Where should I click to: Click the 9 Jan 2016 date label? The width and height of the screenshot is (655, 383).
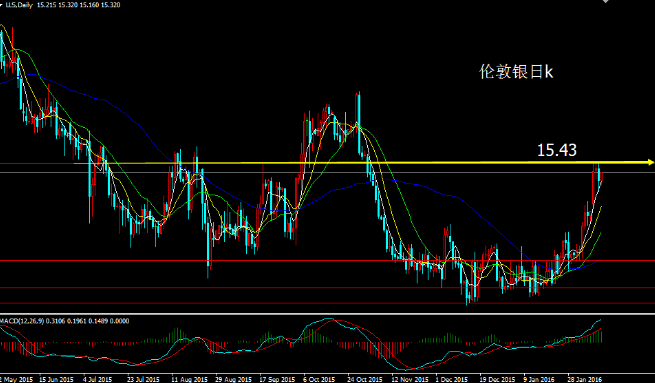click(539, 379)
